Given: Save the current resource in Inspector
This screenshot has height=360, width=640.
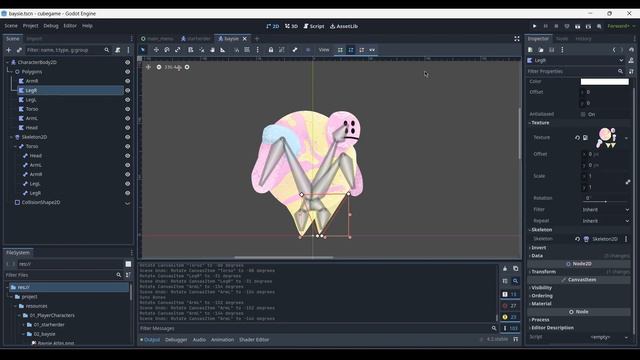Looking at the screenshot, I should 551,50.
